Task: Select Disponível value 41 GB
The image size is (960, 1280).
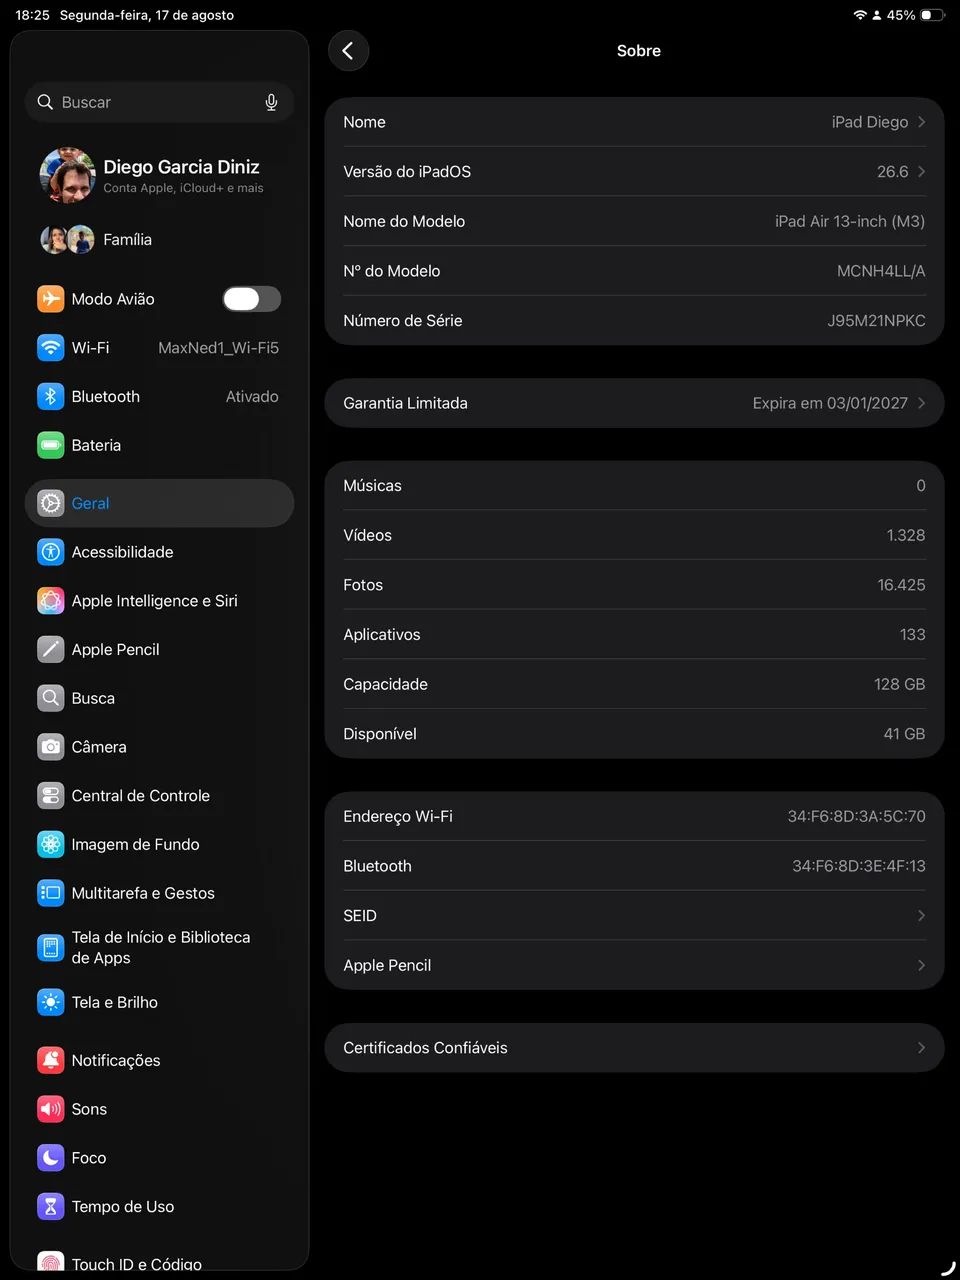Action: tap(904, 734)
